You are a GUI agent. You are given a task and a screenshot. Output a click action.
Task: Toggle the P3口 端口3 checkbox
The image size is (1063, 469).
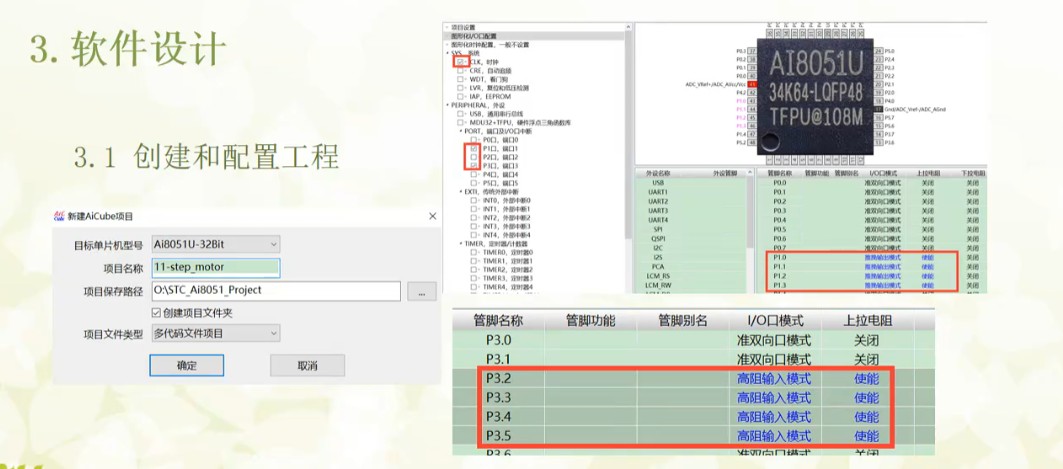(474, 166)
